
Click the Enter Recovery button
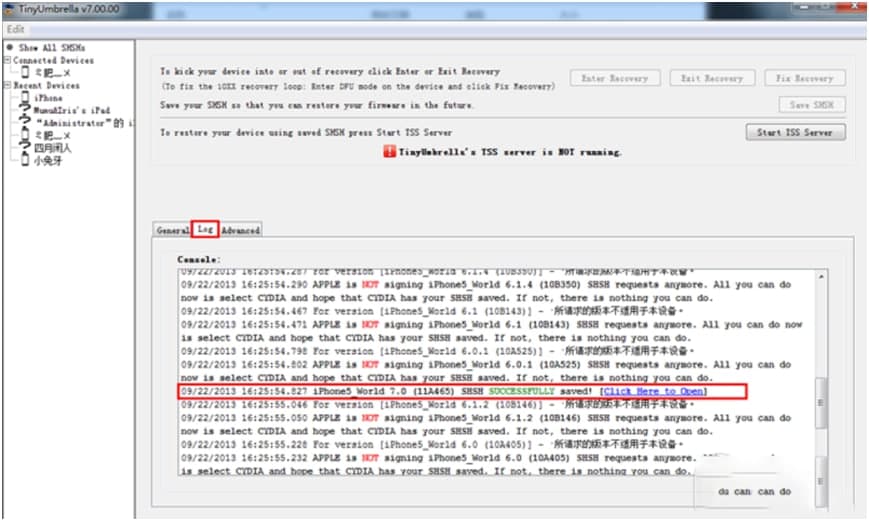click(x=615, y=78)
